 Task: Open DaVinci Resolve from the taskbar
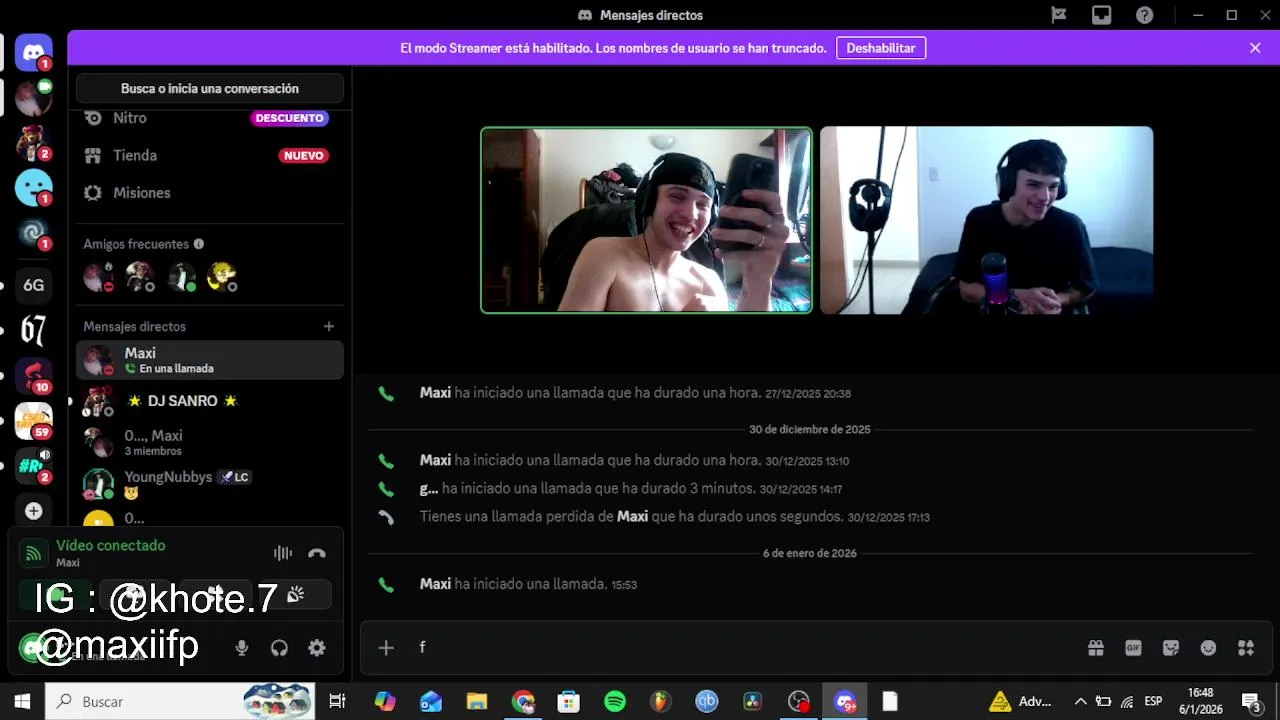[x=753, y=701]
